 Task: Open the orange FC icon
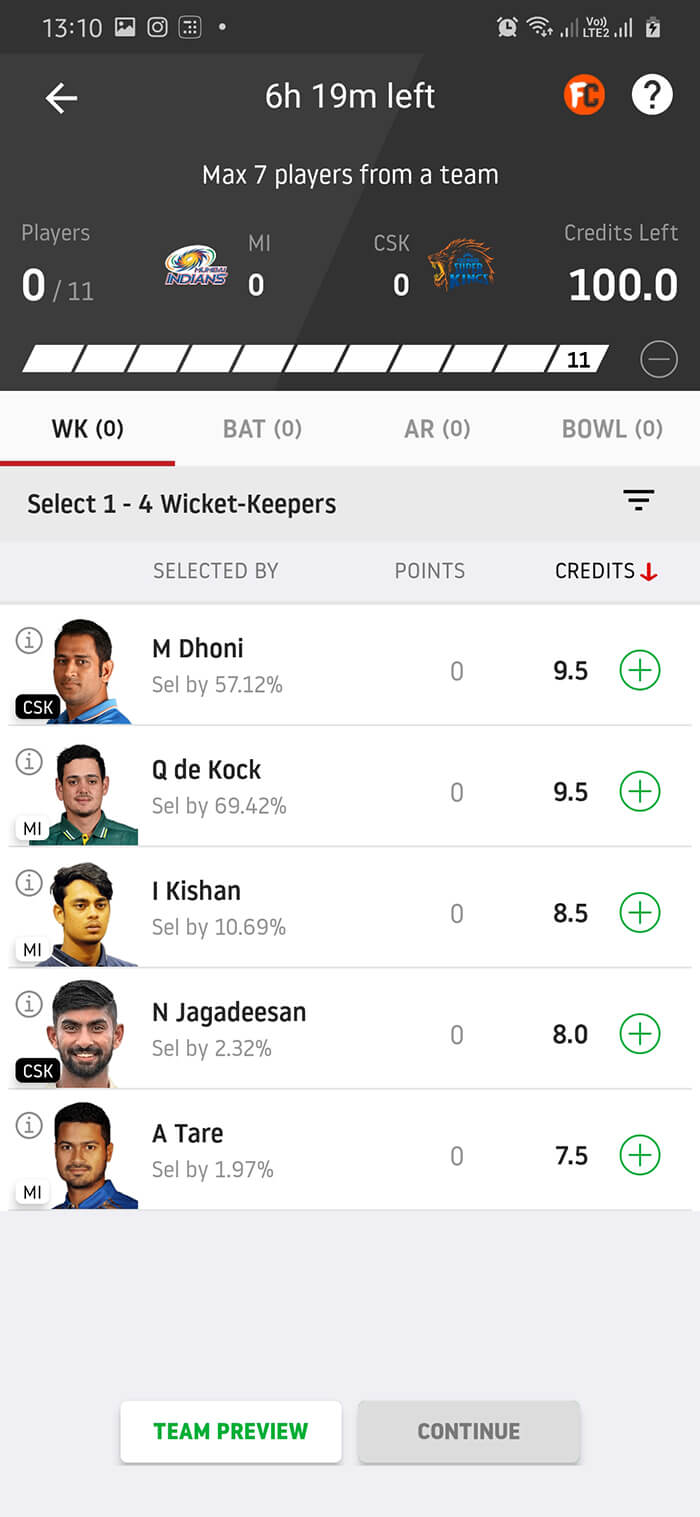click(x=584, y=96)
